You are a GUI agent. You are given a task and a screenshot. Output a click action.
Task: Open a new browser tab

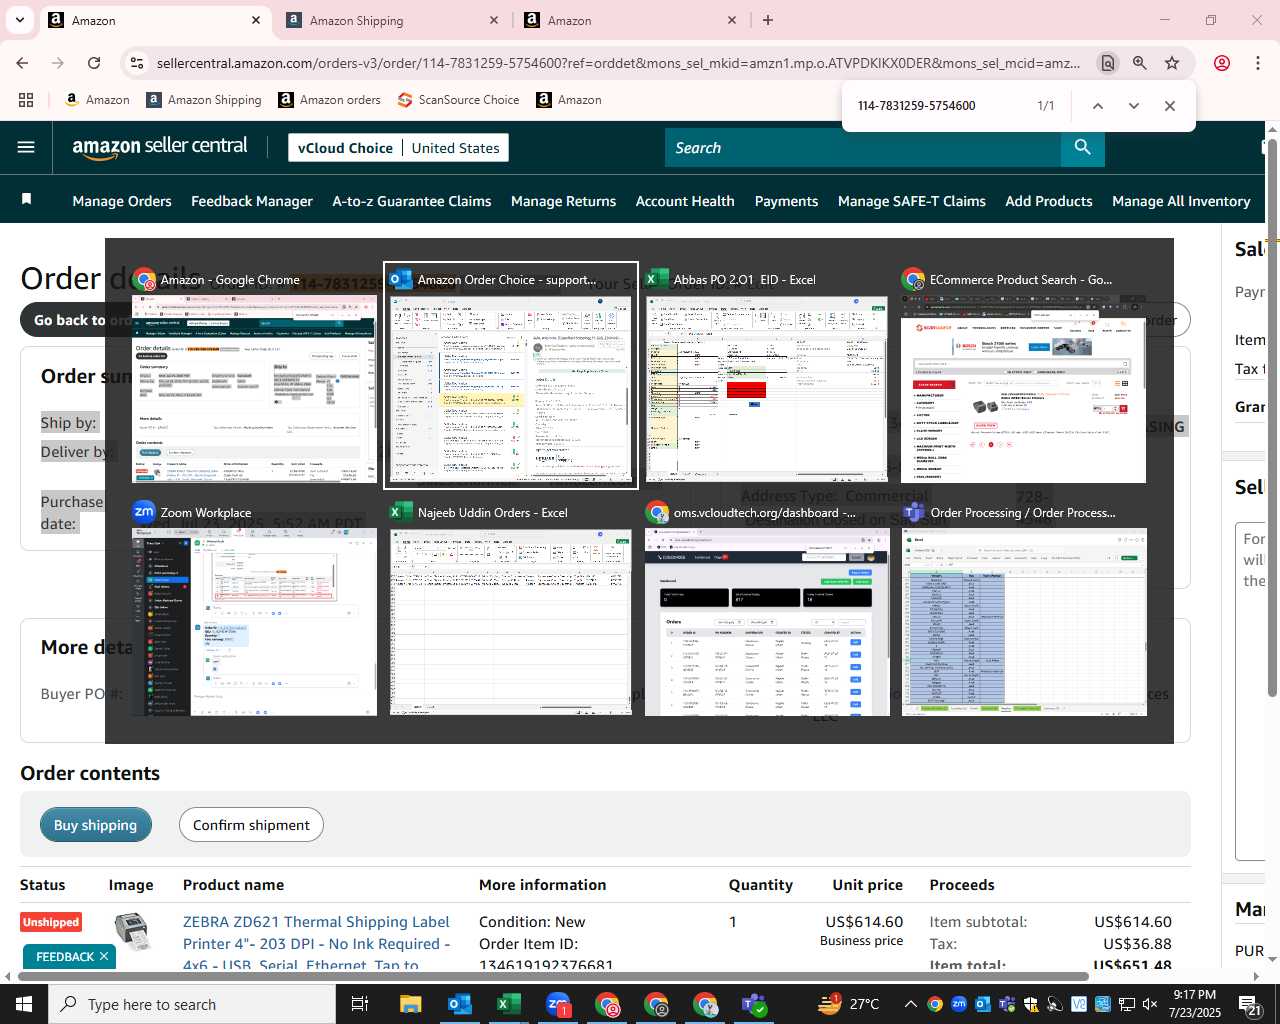click(x=767, y=20)
